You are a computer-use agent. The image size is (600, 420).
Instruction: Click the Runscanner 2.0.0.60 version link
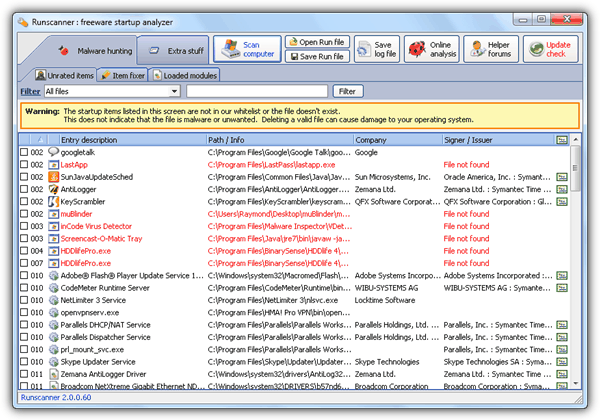click(x=56, y=397)
